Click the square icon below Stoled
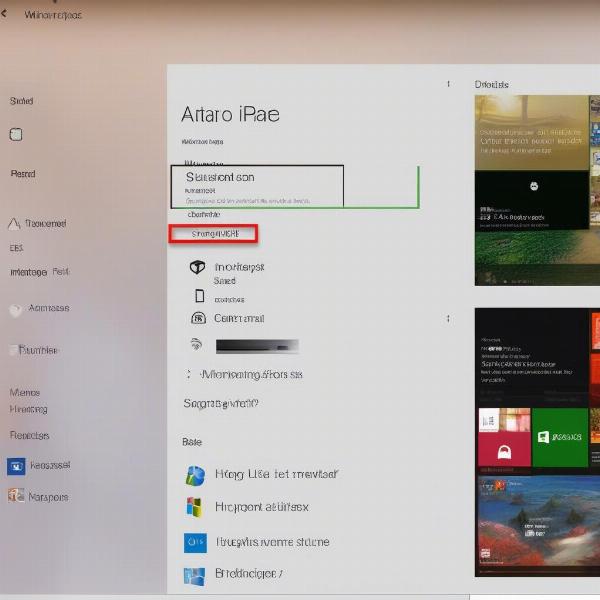The width and height of the screenshot is (600, 600). [x=16, y=134]
